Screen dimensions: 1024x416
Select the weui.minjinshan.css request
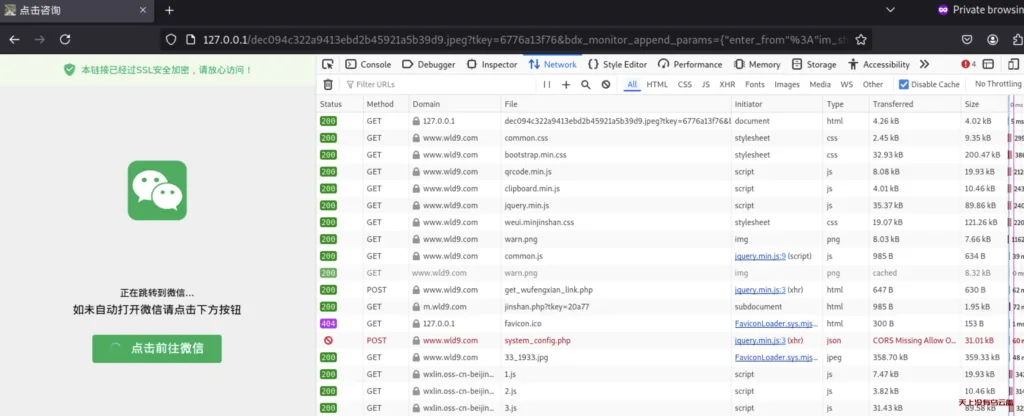click(x=670, y=222)
